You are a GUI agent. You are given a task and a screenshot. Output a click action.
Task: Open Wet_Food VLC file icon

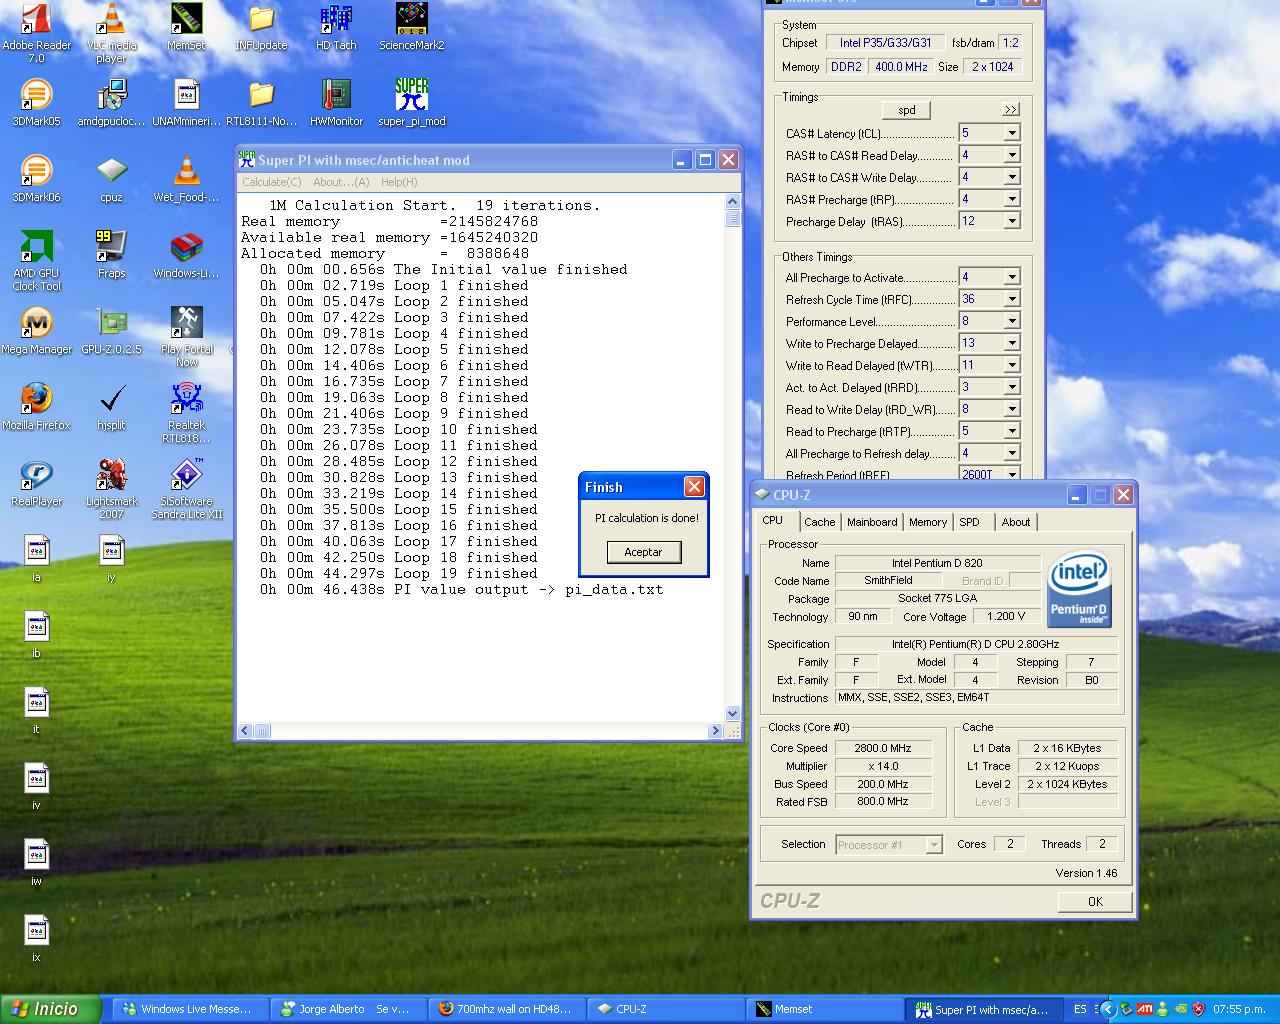[x=186, y=178]
